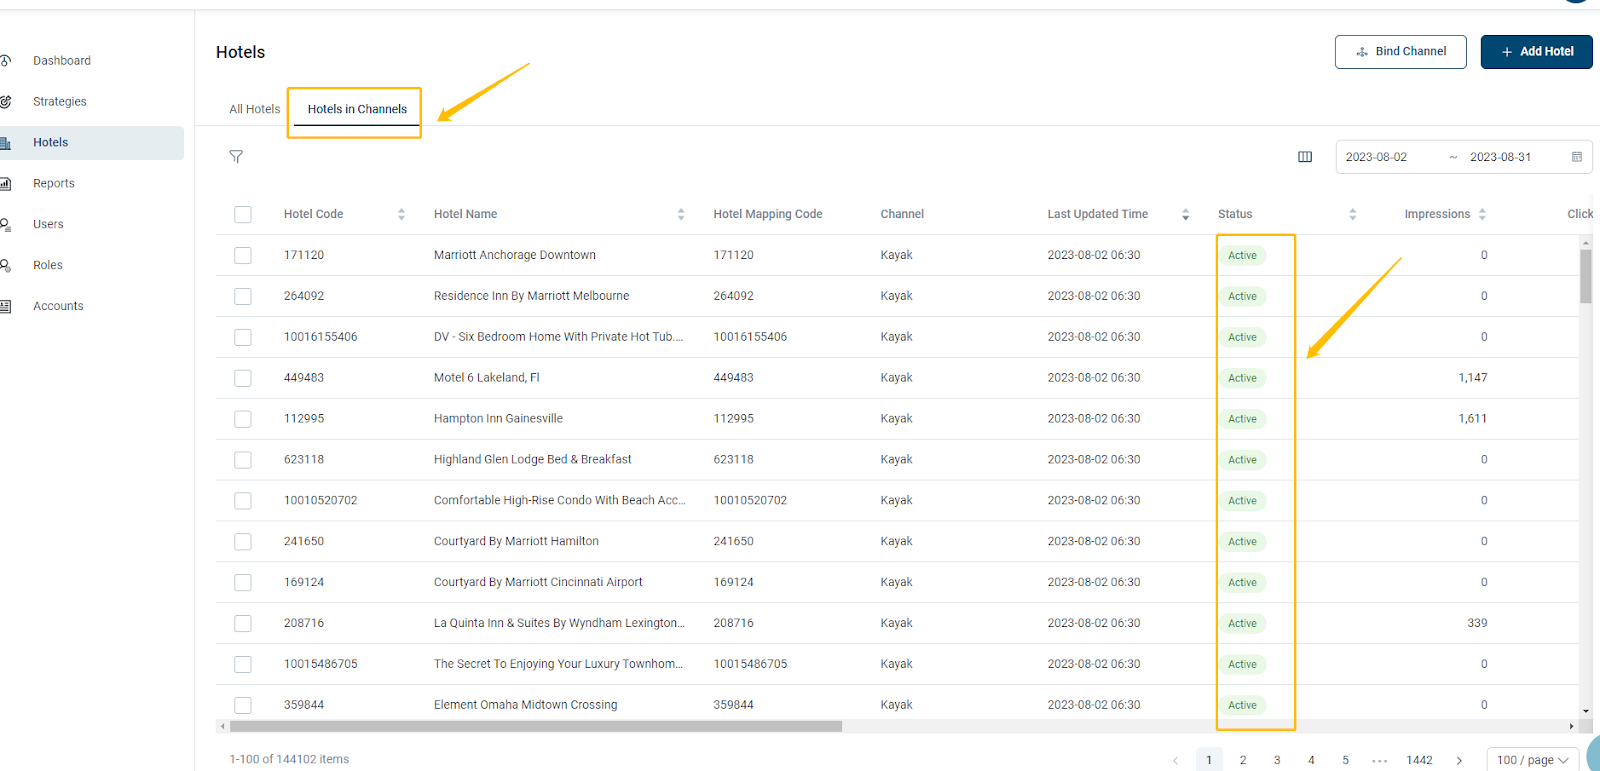Viewport: 1600px width, 771px height.
Task: Go to page 4
Action: [x=1311, y=761]
